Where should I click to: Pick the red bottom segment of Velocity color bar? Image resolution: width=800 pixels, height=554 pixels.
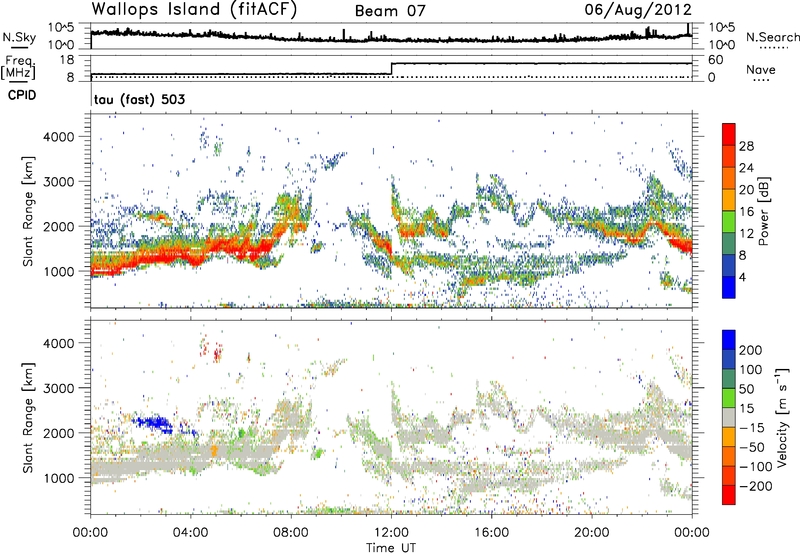tap(729, 495)
